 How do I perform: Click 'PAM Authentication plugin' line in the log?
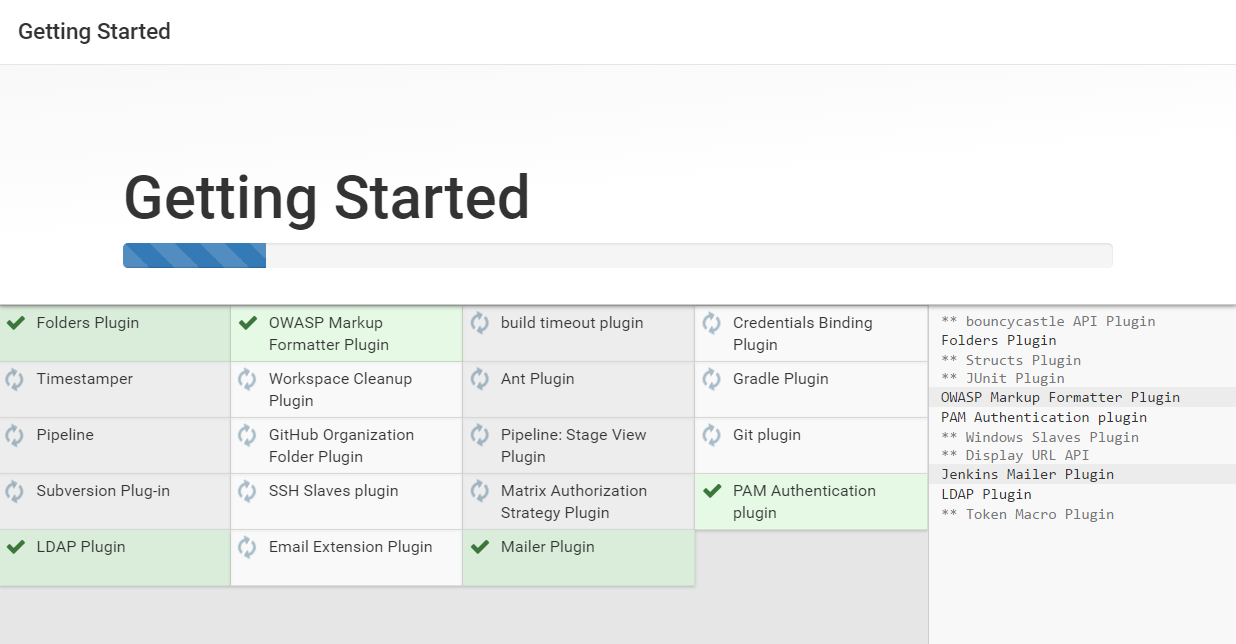click(x=1044, y=417)
